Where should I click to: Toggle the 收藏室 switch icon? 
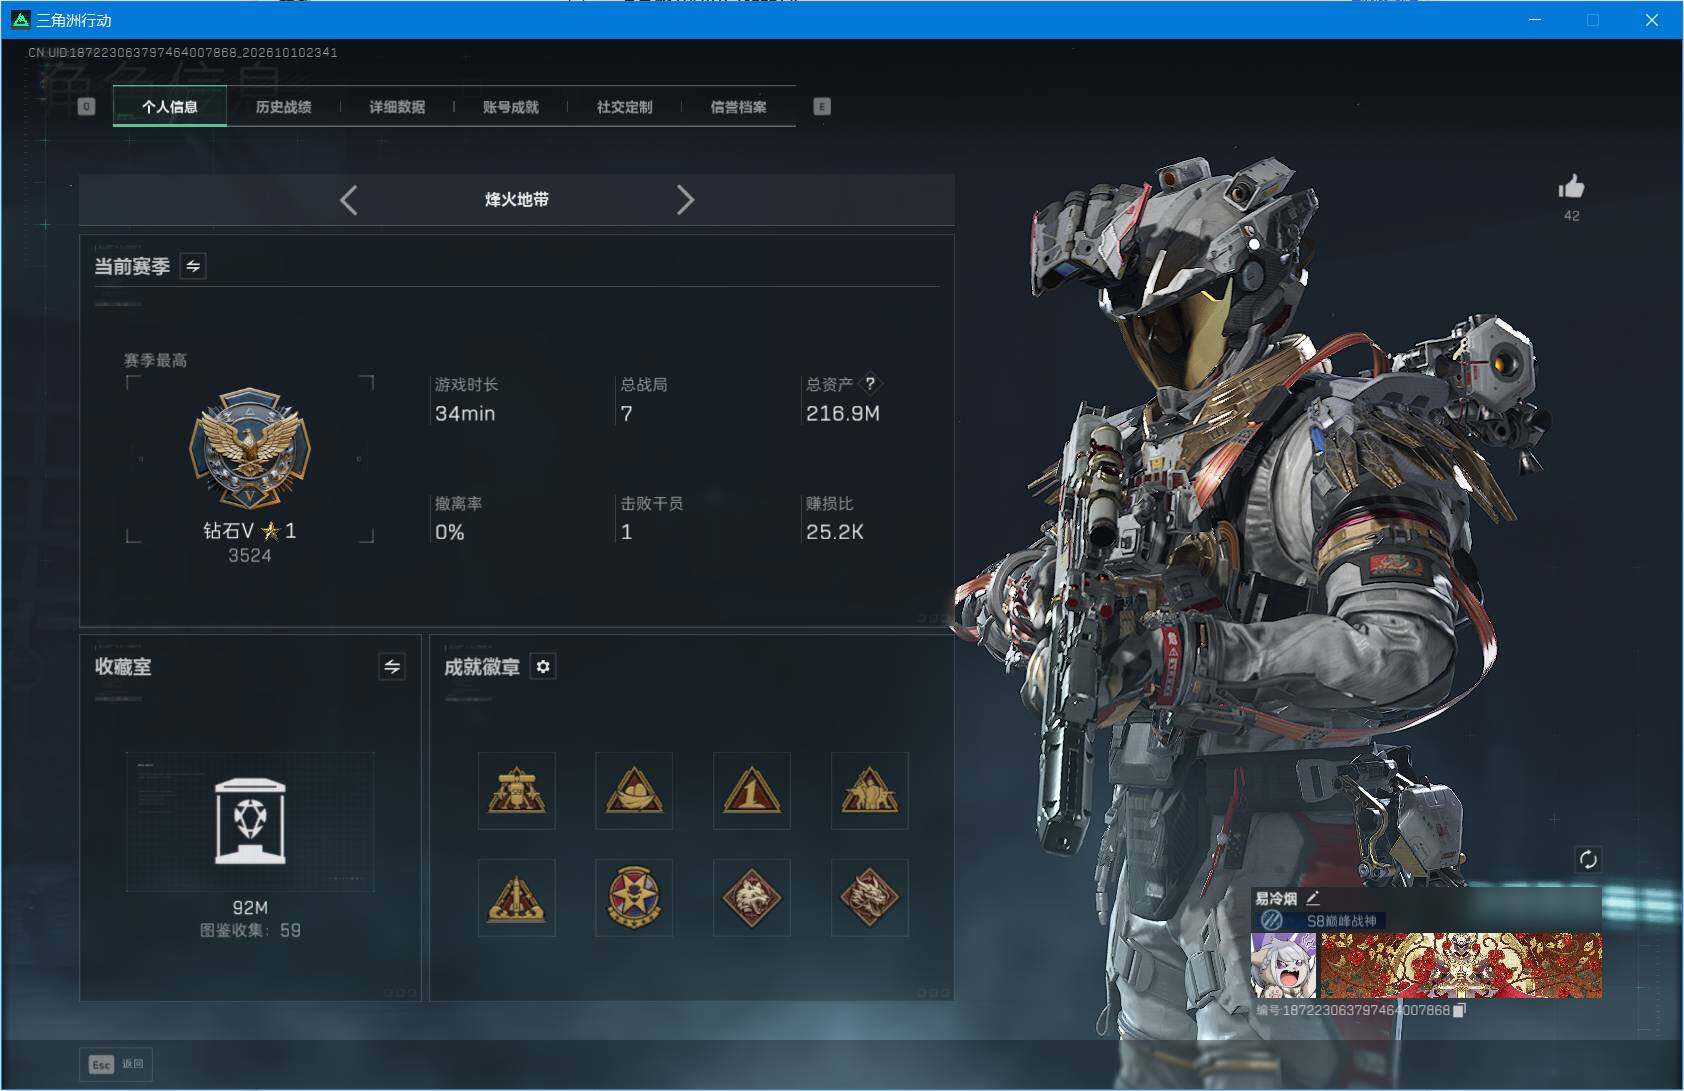pos(392,666)
